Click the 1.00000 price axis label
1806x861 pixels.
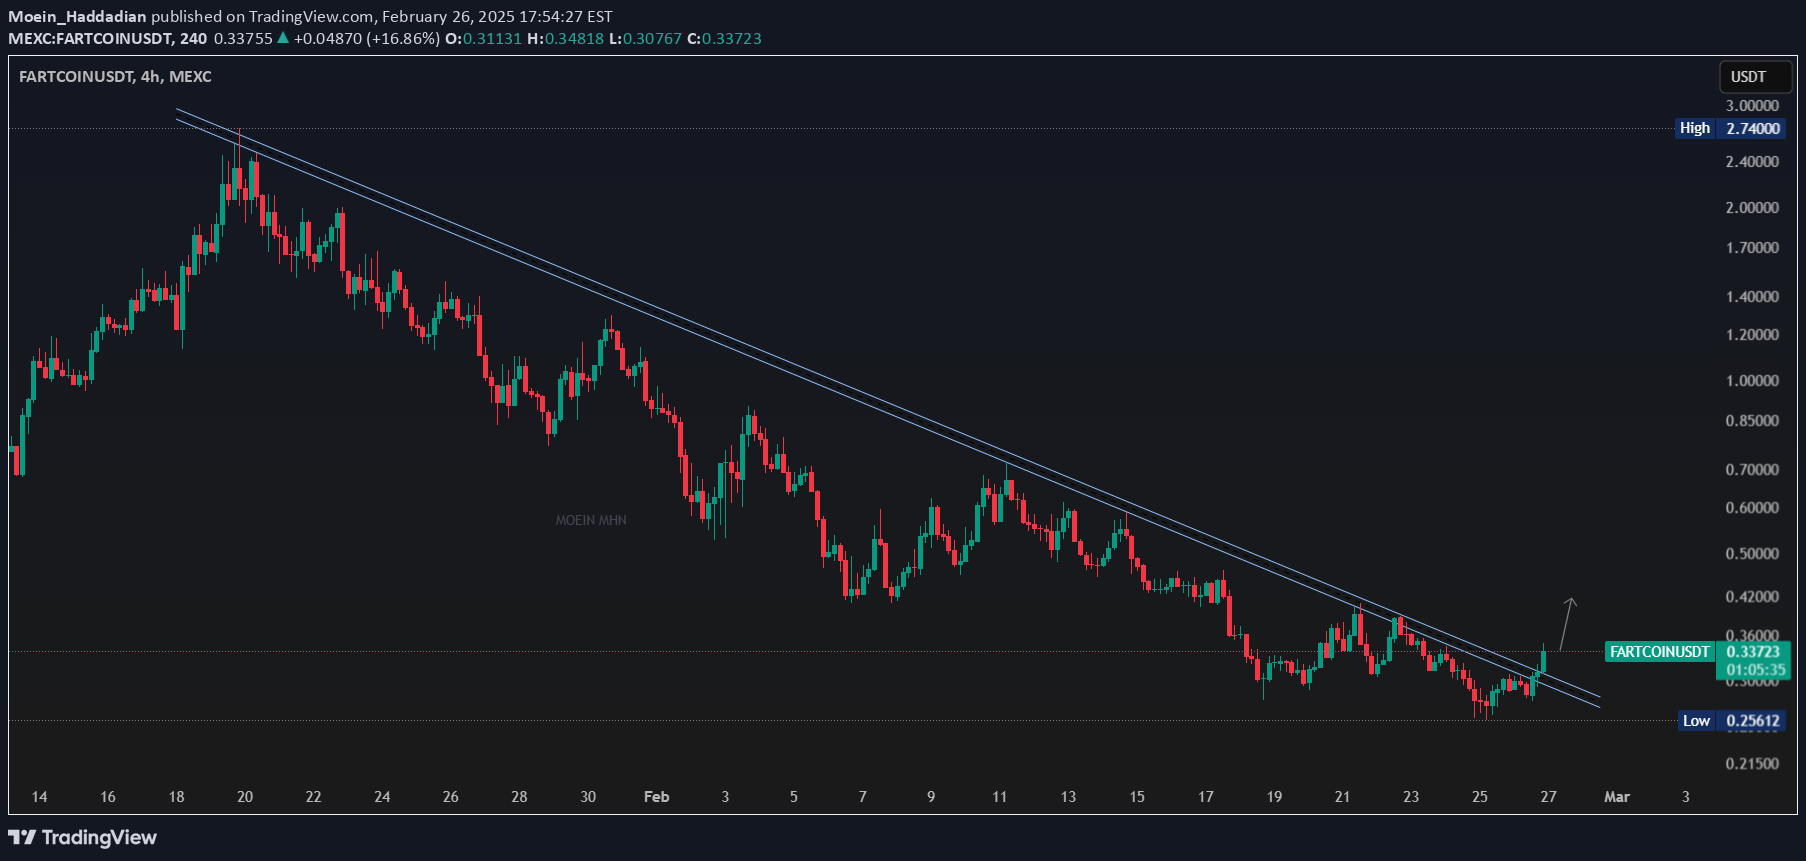pyautogui.click(x=1752, y=380)
